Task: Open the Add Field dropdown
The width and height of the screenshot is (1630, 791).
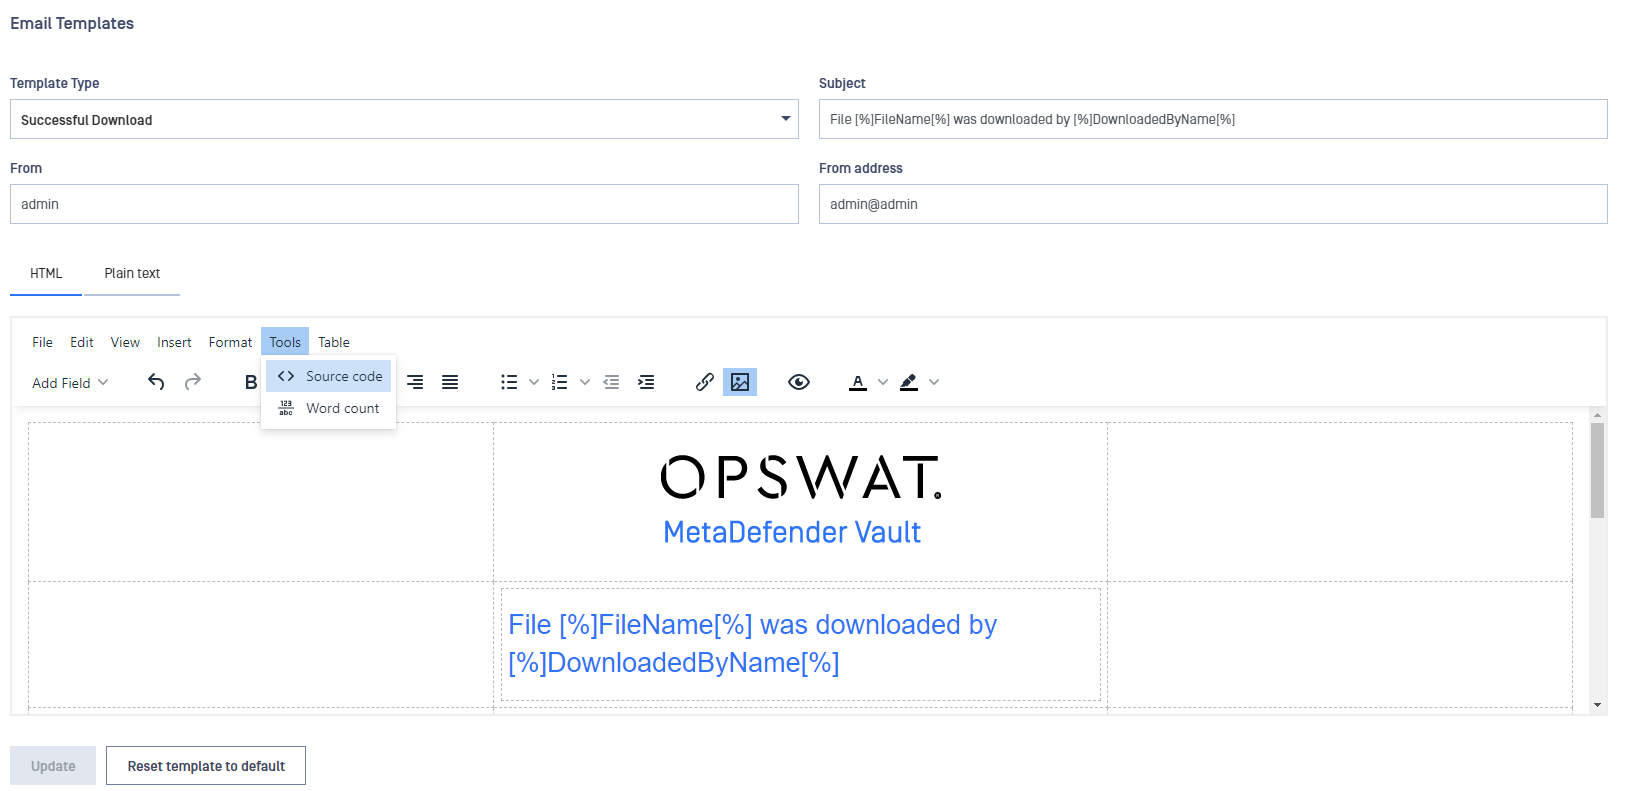Action: [x=70, y=383]
